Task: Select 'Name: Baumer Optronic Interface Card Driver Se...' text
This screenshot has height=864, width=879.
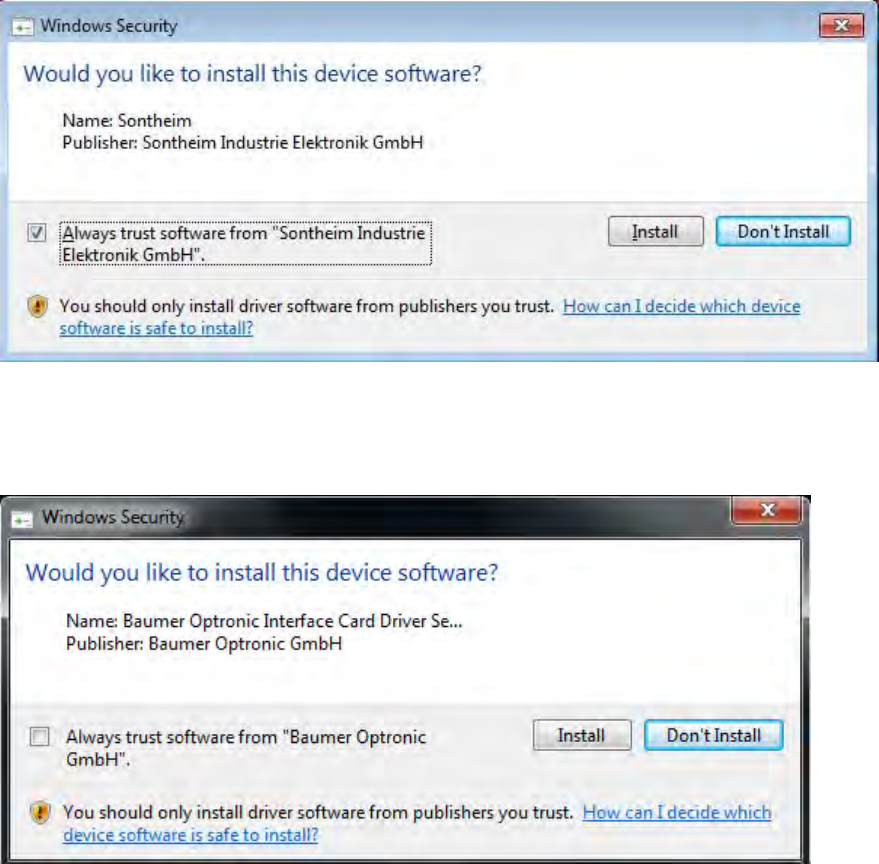Action: (x=264, y=621)
